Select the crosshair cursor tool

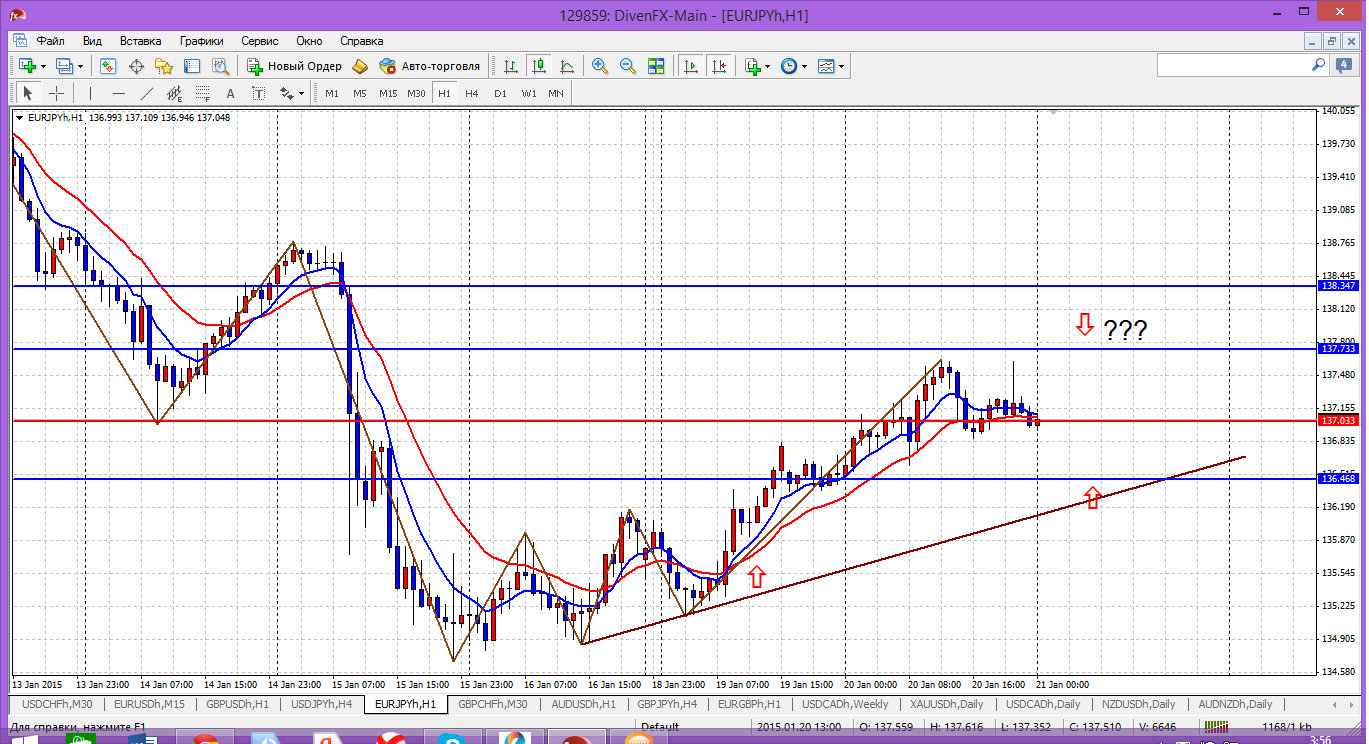57,93
